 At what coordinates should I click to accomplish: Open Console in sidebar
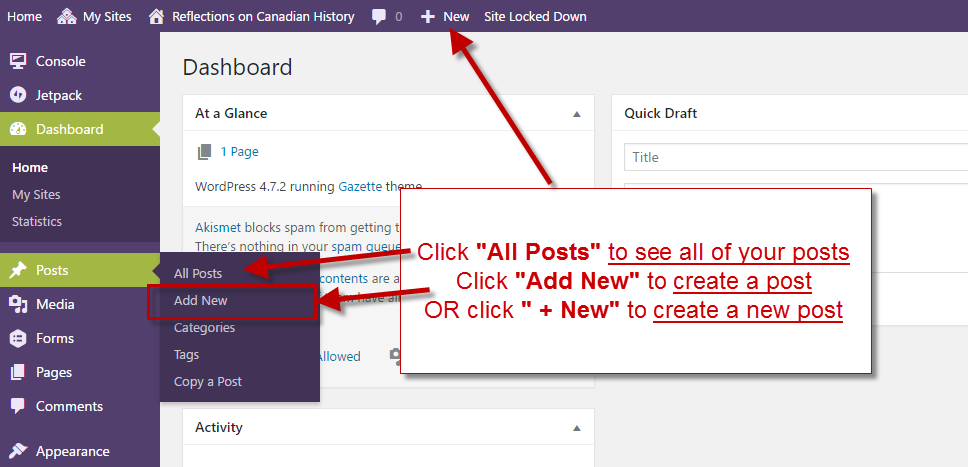[x=60, y=61]
